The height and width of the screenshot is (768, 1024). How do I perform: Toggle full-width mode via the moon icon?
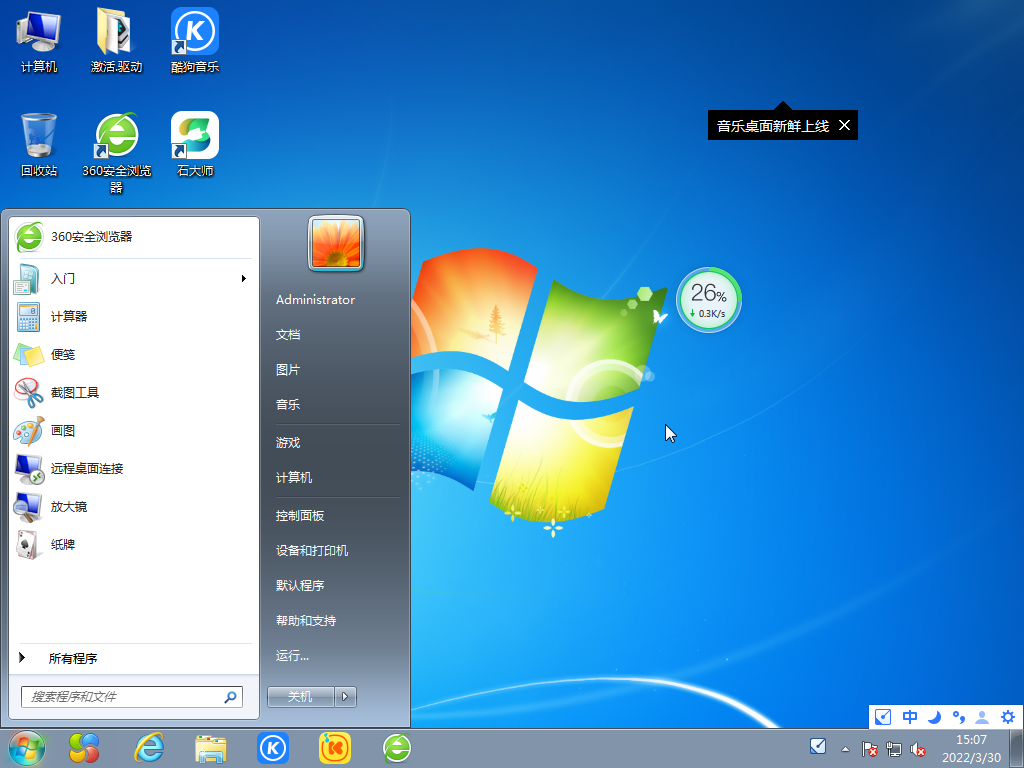(933, 717)
